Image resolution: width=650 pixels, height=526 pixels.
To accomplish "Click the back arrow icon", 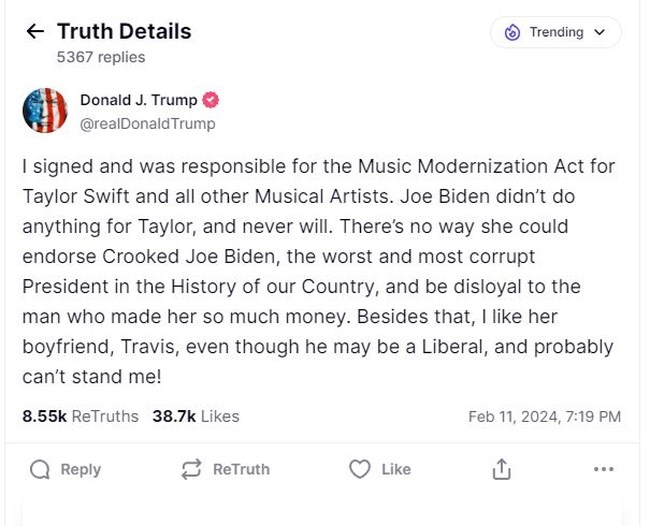I will [x=35, y=31].
